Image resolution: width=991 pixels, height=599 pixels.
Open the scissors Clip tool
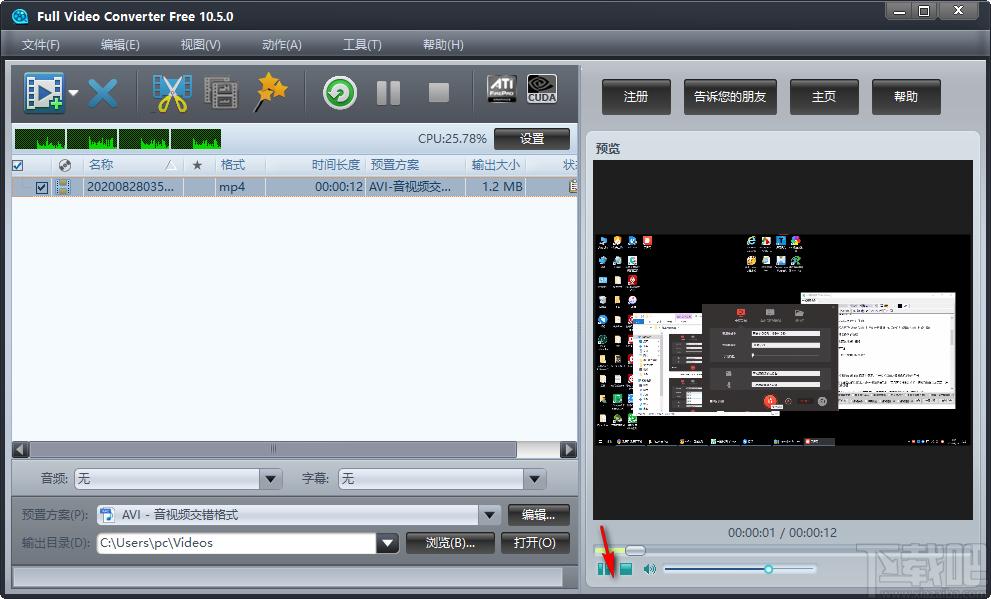pos(172,93)
